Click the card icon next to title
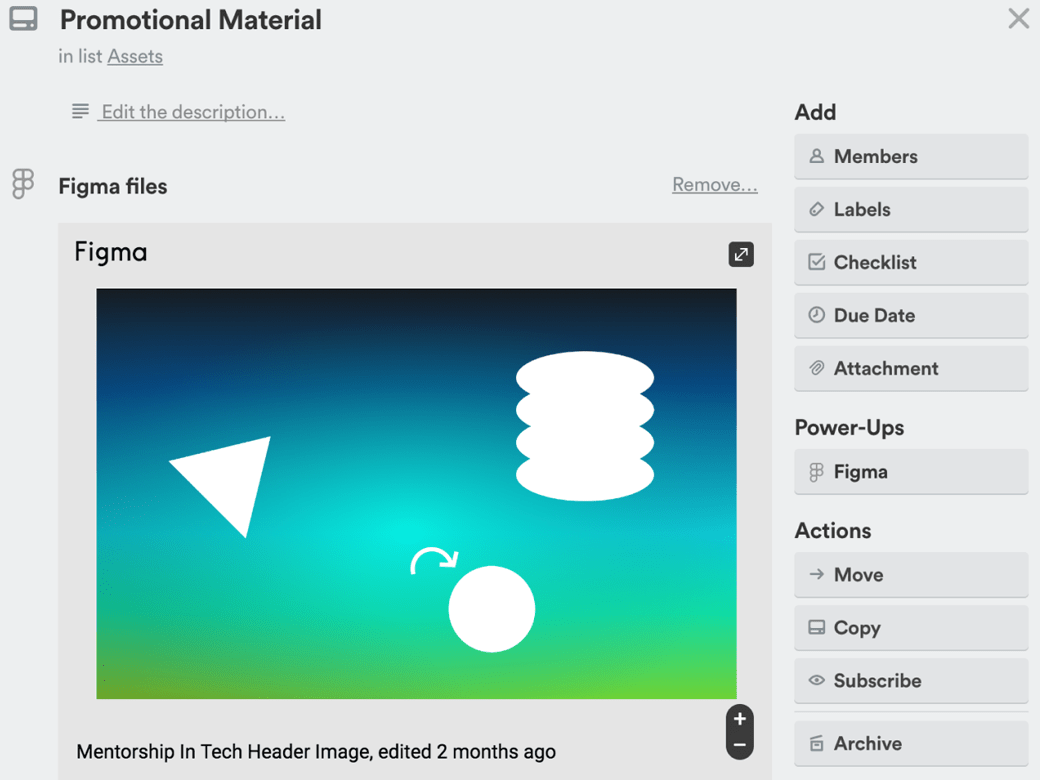Image resolution: width=1040 pixels, height=780 pixels. click(x=24, y=19)
